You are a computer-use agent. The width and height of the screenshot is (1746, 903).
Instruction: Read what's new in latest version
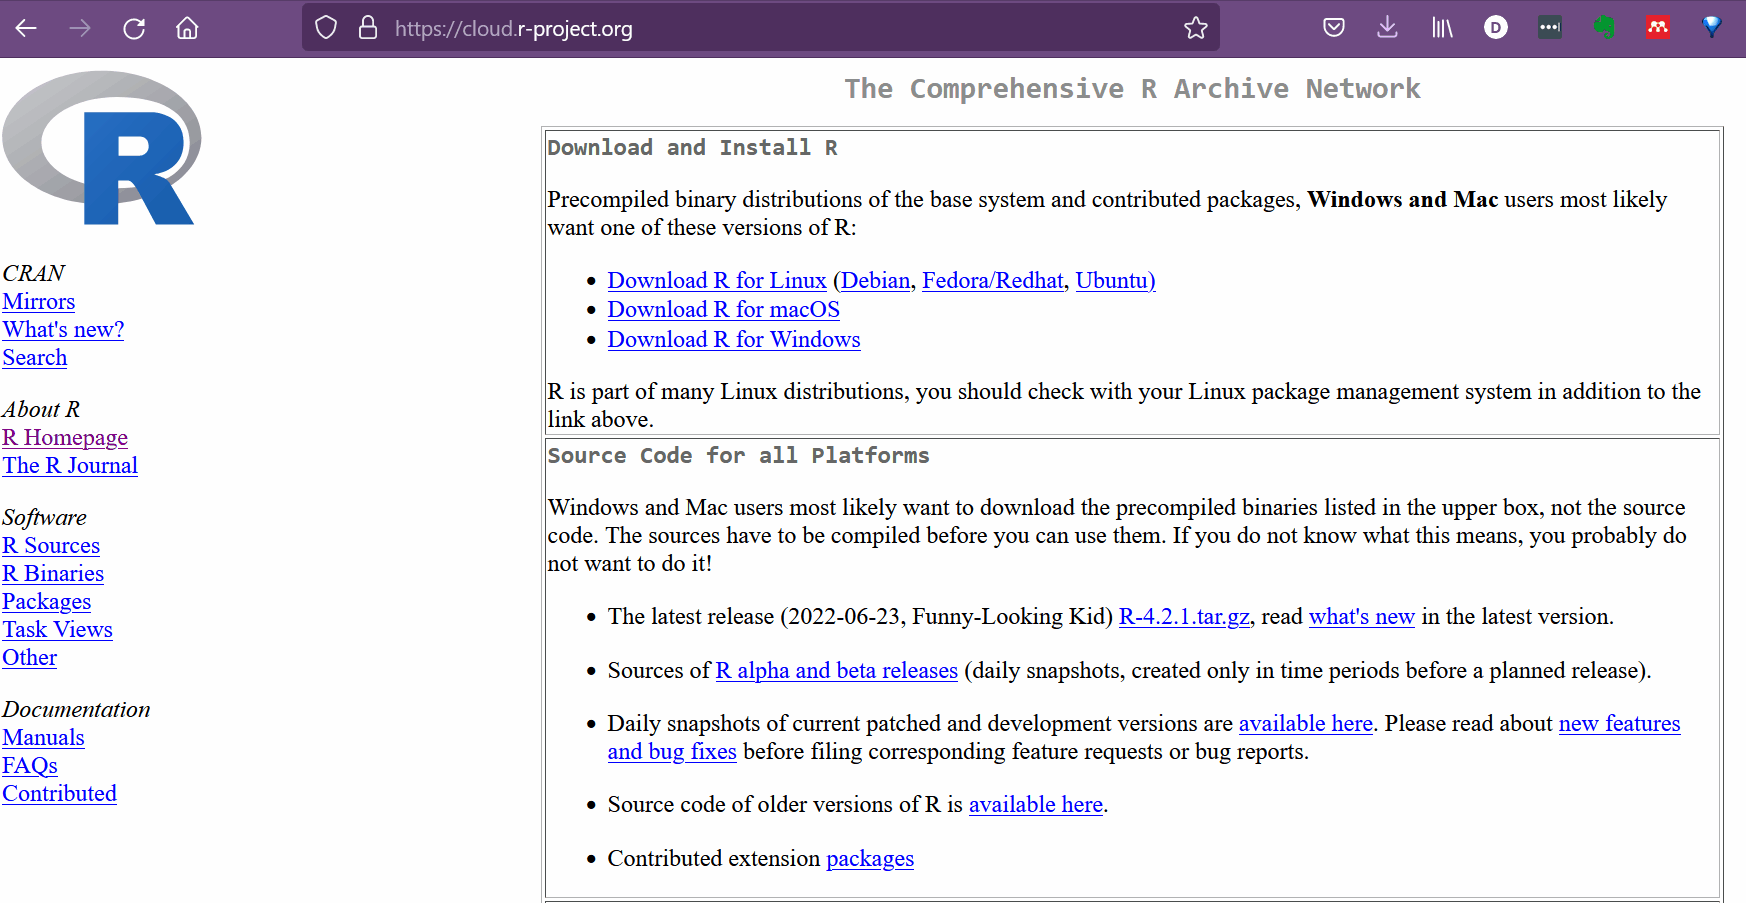point(1362,617)
